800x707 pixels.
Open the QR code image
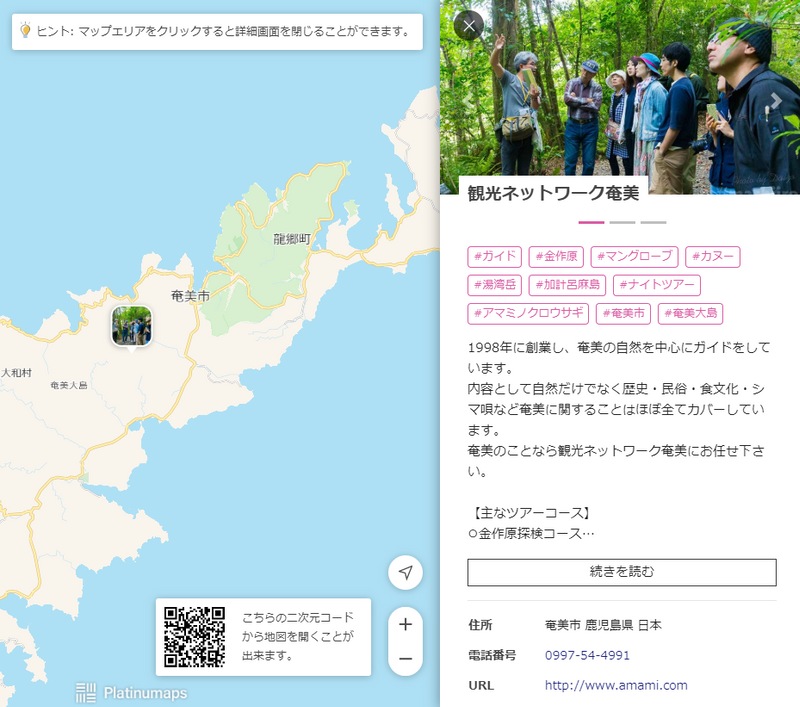tap(194, 637)
